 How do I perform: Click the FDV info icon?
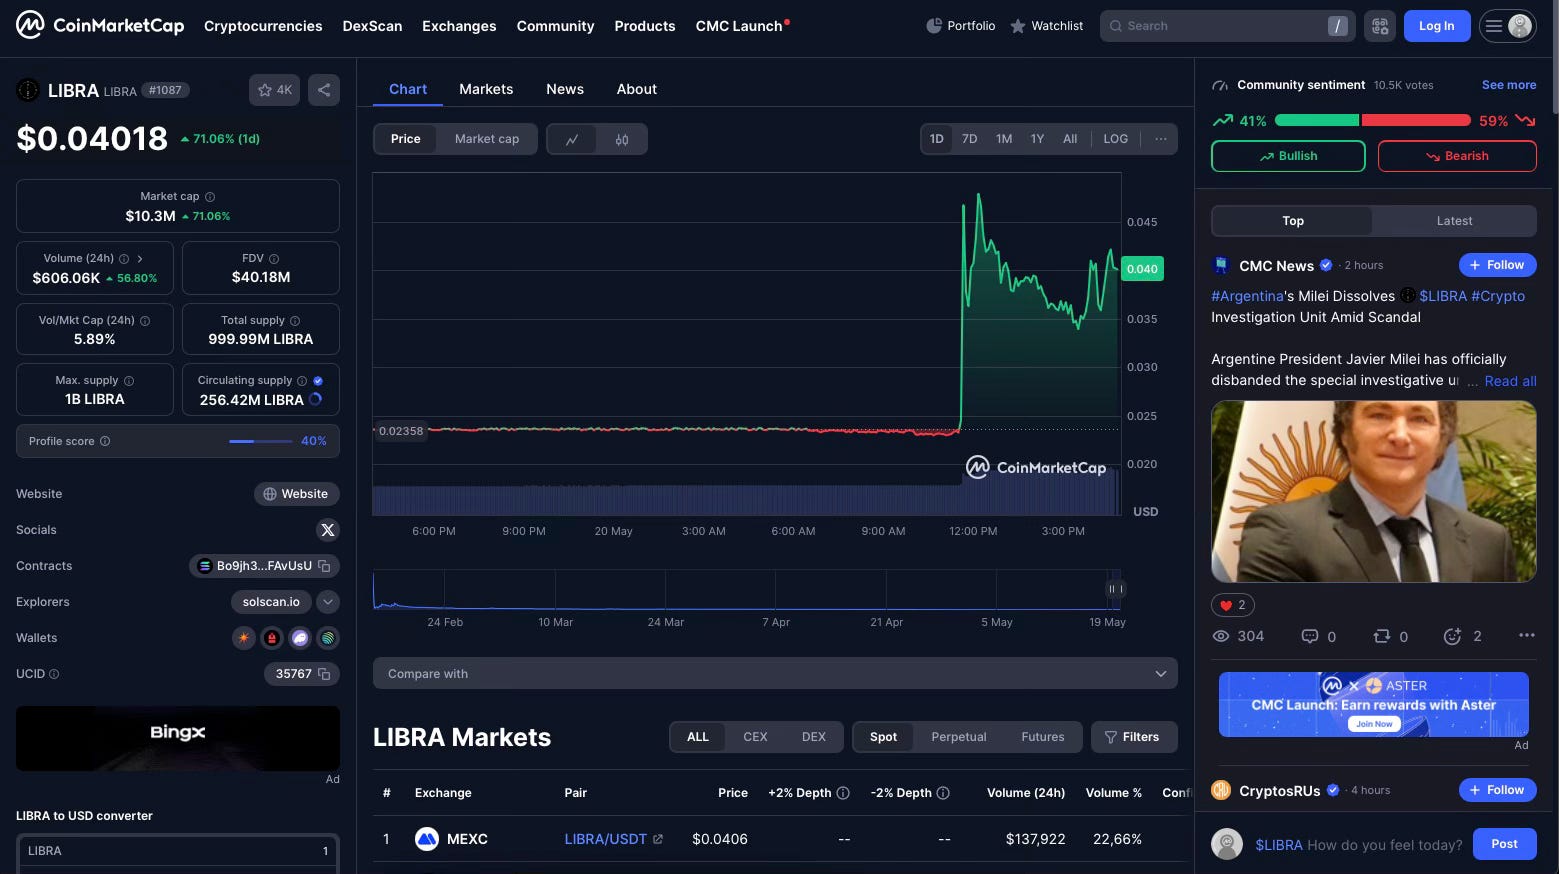point(274,259)
